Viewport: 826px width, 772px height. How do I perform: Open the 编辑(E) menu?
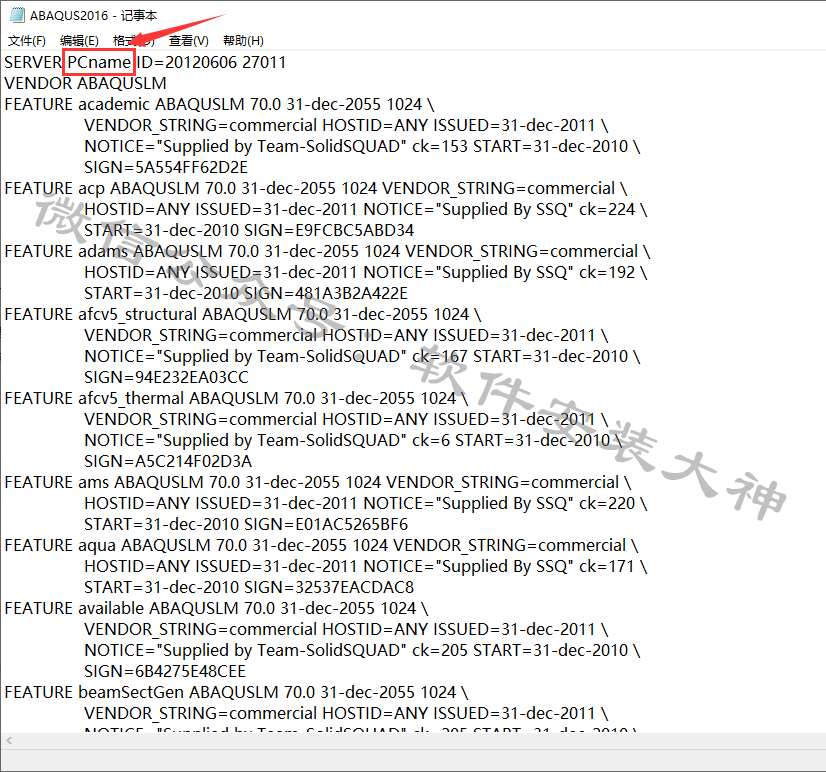[79, 41]
